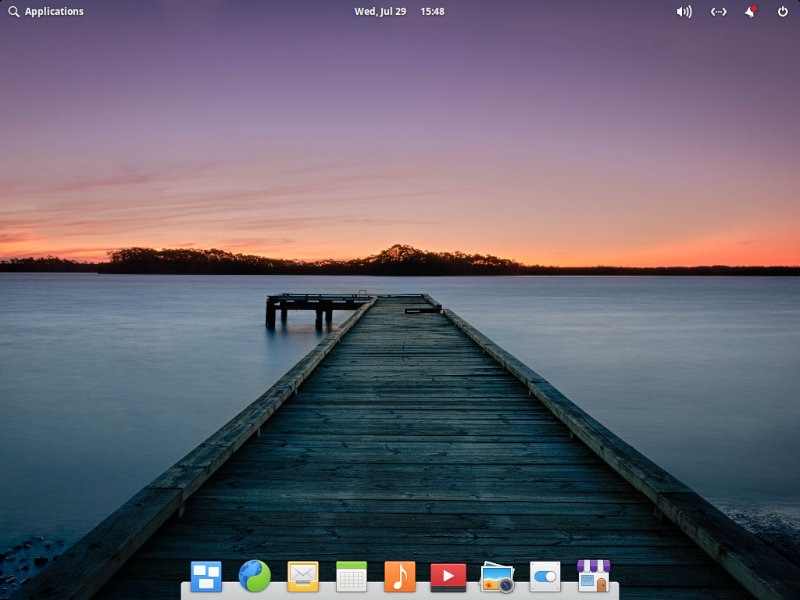
Task: Check new alerts on the notification bell
Action: click(753, 12)
